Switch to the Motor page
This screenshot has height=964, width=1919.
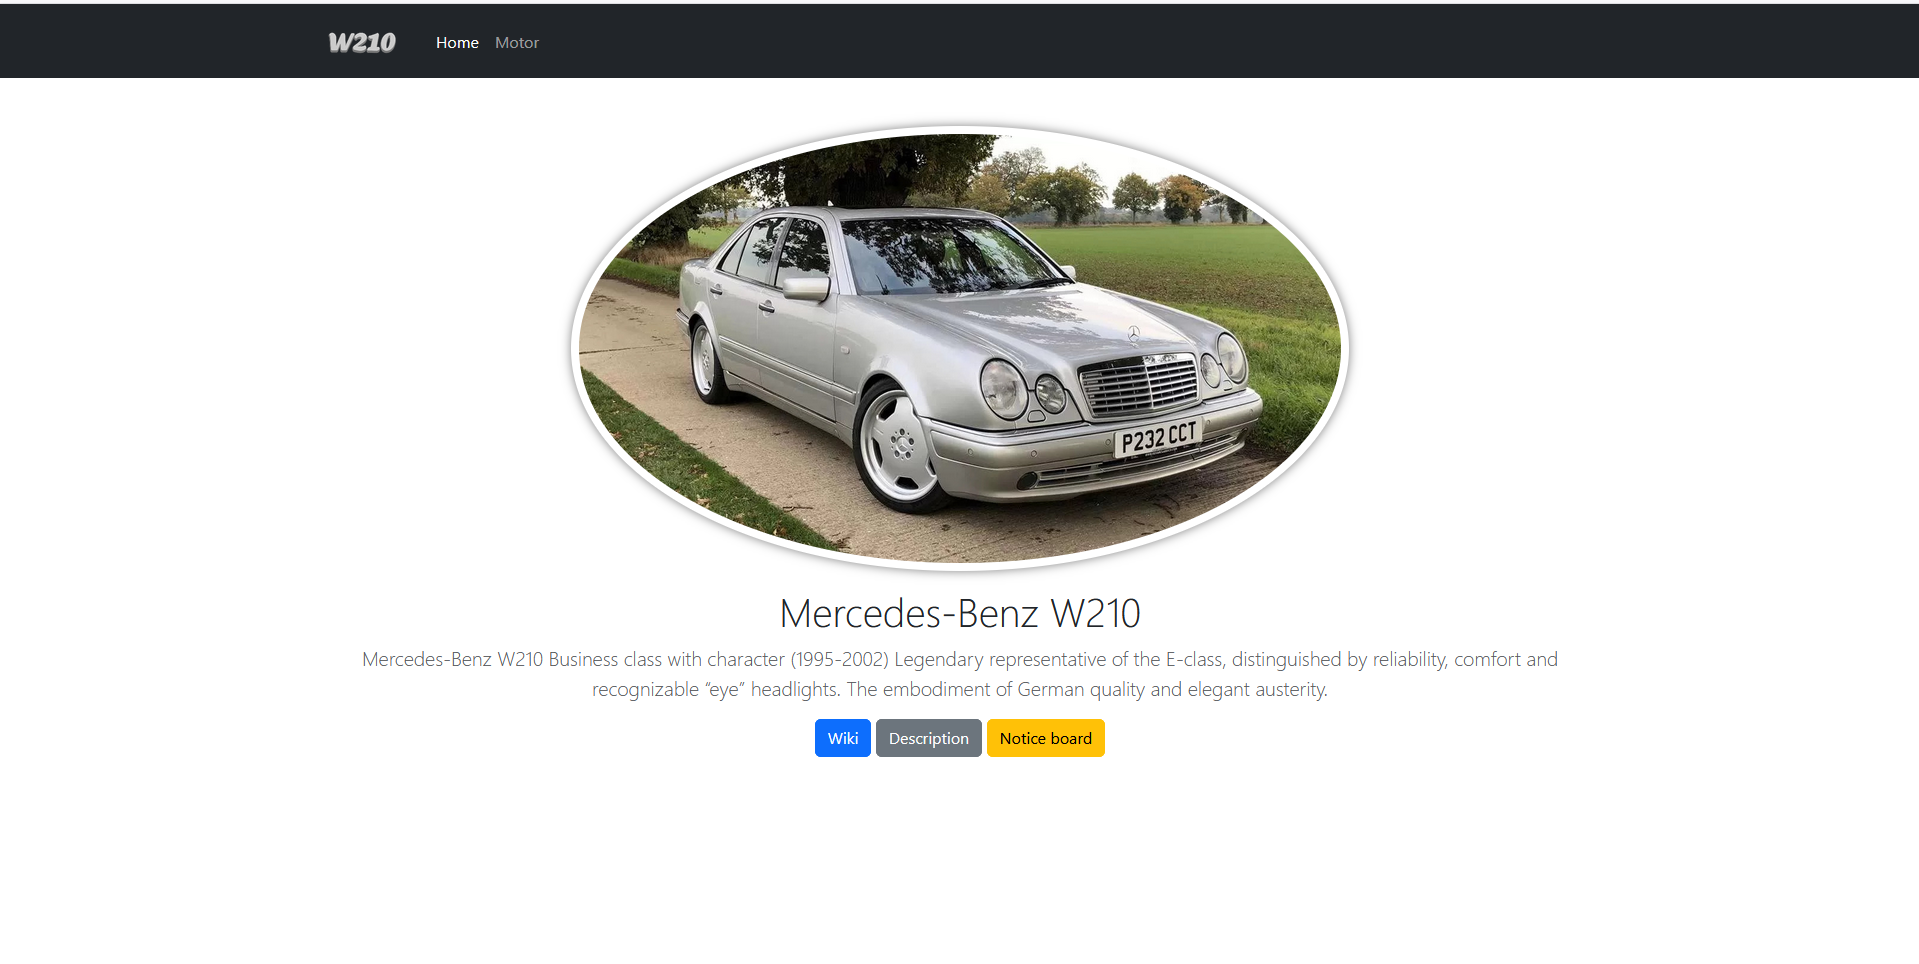(x=516, y=42)
